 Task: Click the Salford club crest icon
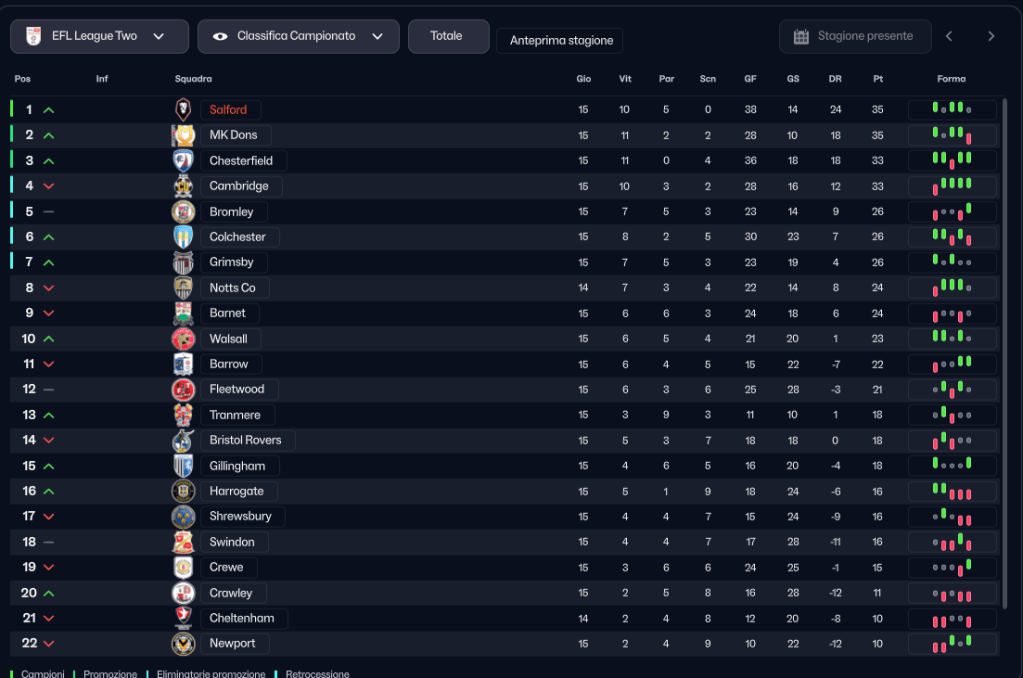[183, 110]
